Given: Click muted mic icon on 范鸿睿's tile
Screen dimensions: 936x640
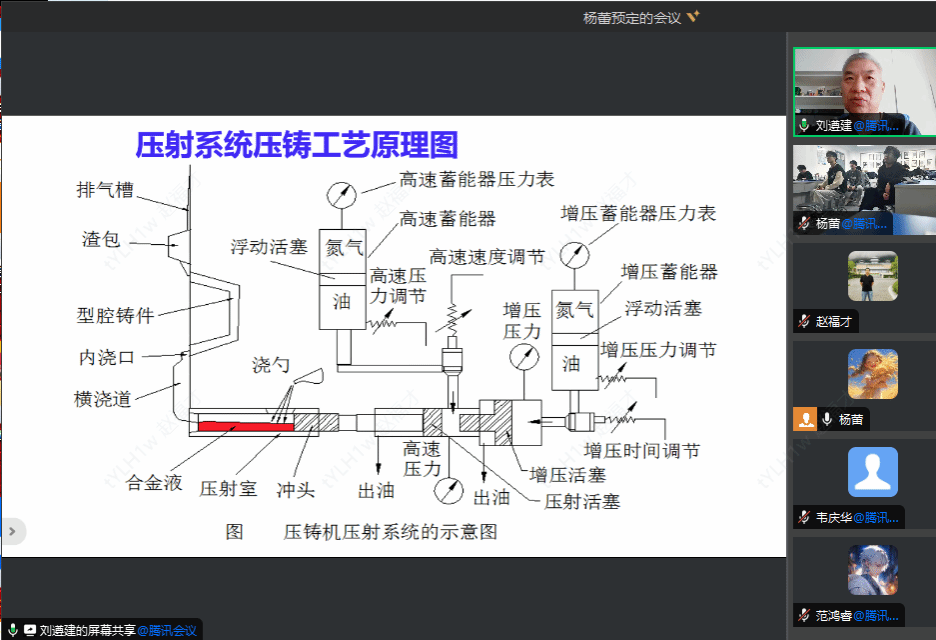Looking at the screenshot, I should (x=803, y=615).
